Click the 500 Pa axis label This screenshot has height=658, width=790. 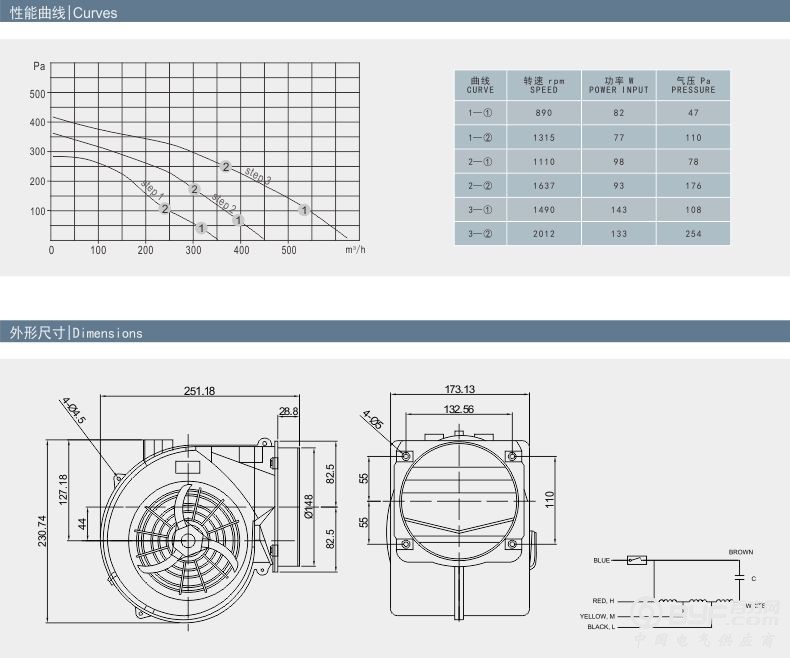click(38, 93)
